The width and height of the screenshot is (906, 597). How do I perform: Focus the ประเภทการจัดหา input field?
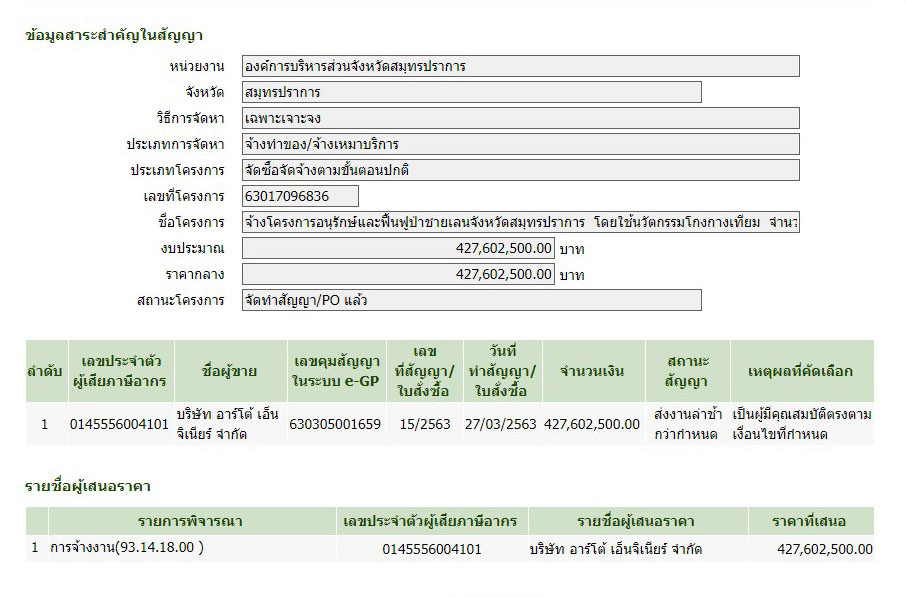coord(520,145)
